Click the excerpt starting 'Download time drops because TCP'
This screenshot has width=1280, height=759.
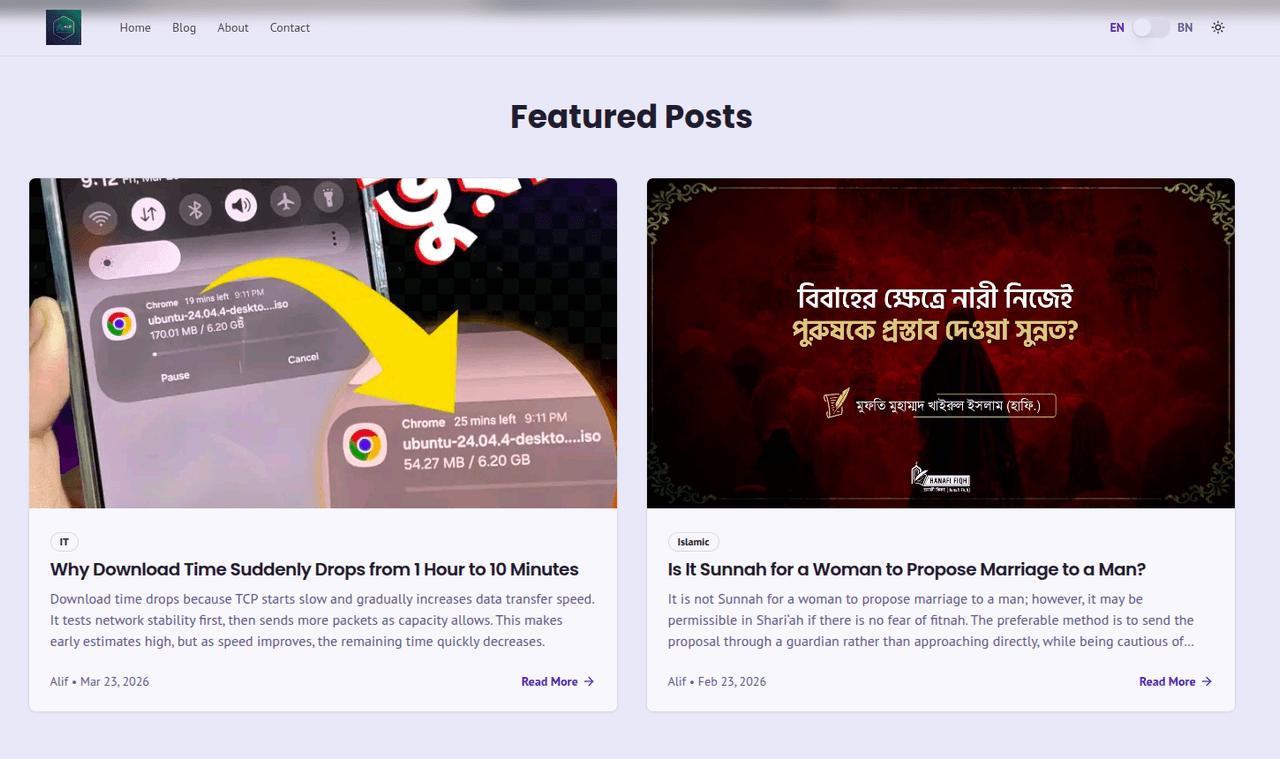click(322, 620)
